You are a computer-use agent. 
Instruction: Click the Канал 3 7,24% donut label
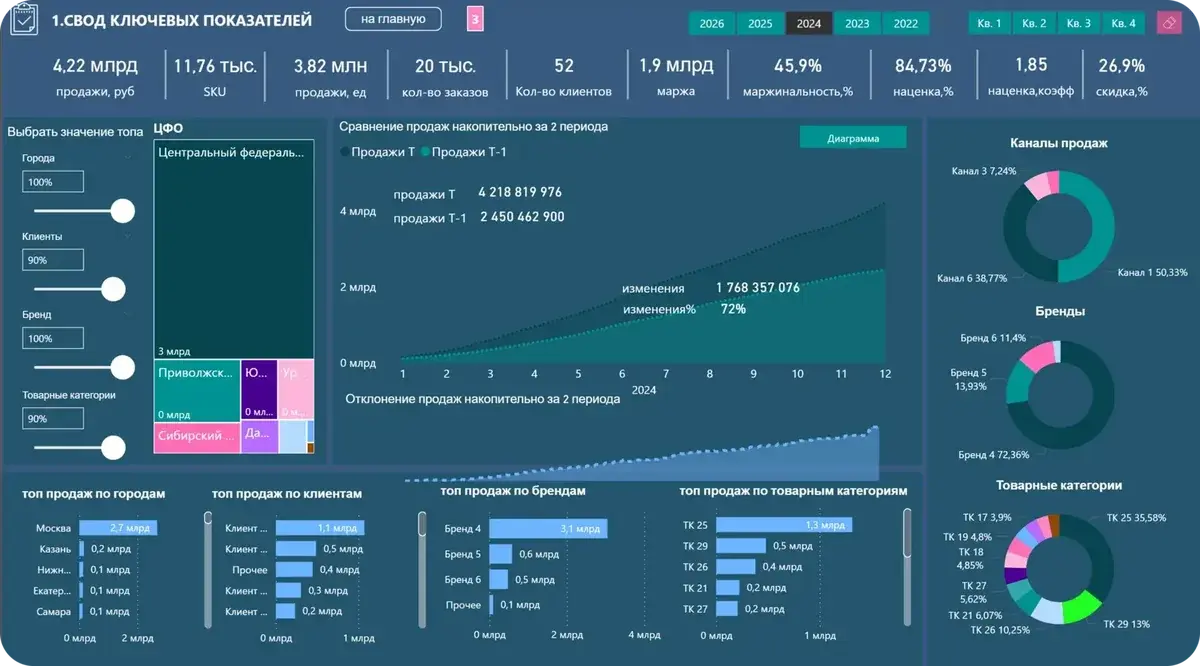[x=984, y=171]
